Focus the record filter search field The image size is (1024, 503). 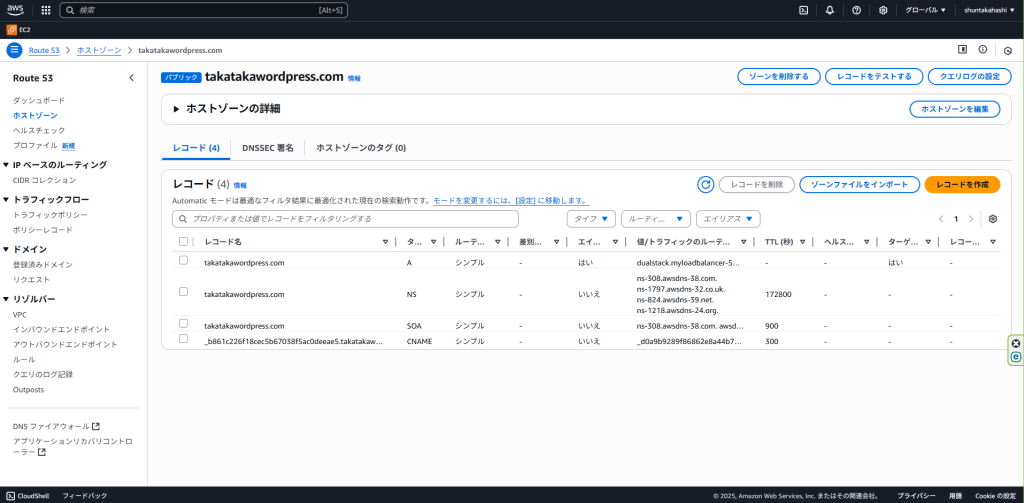[x=345, y=219]
